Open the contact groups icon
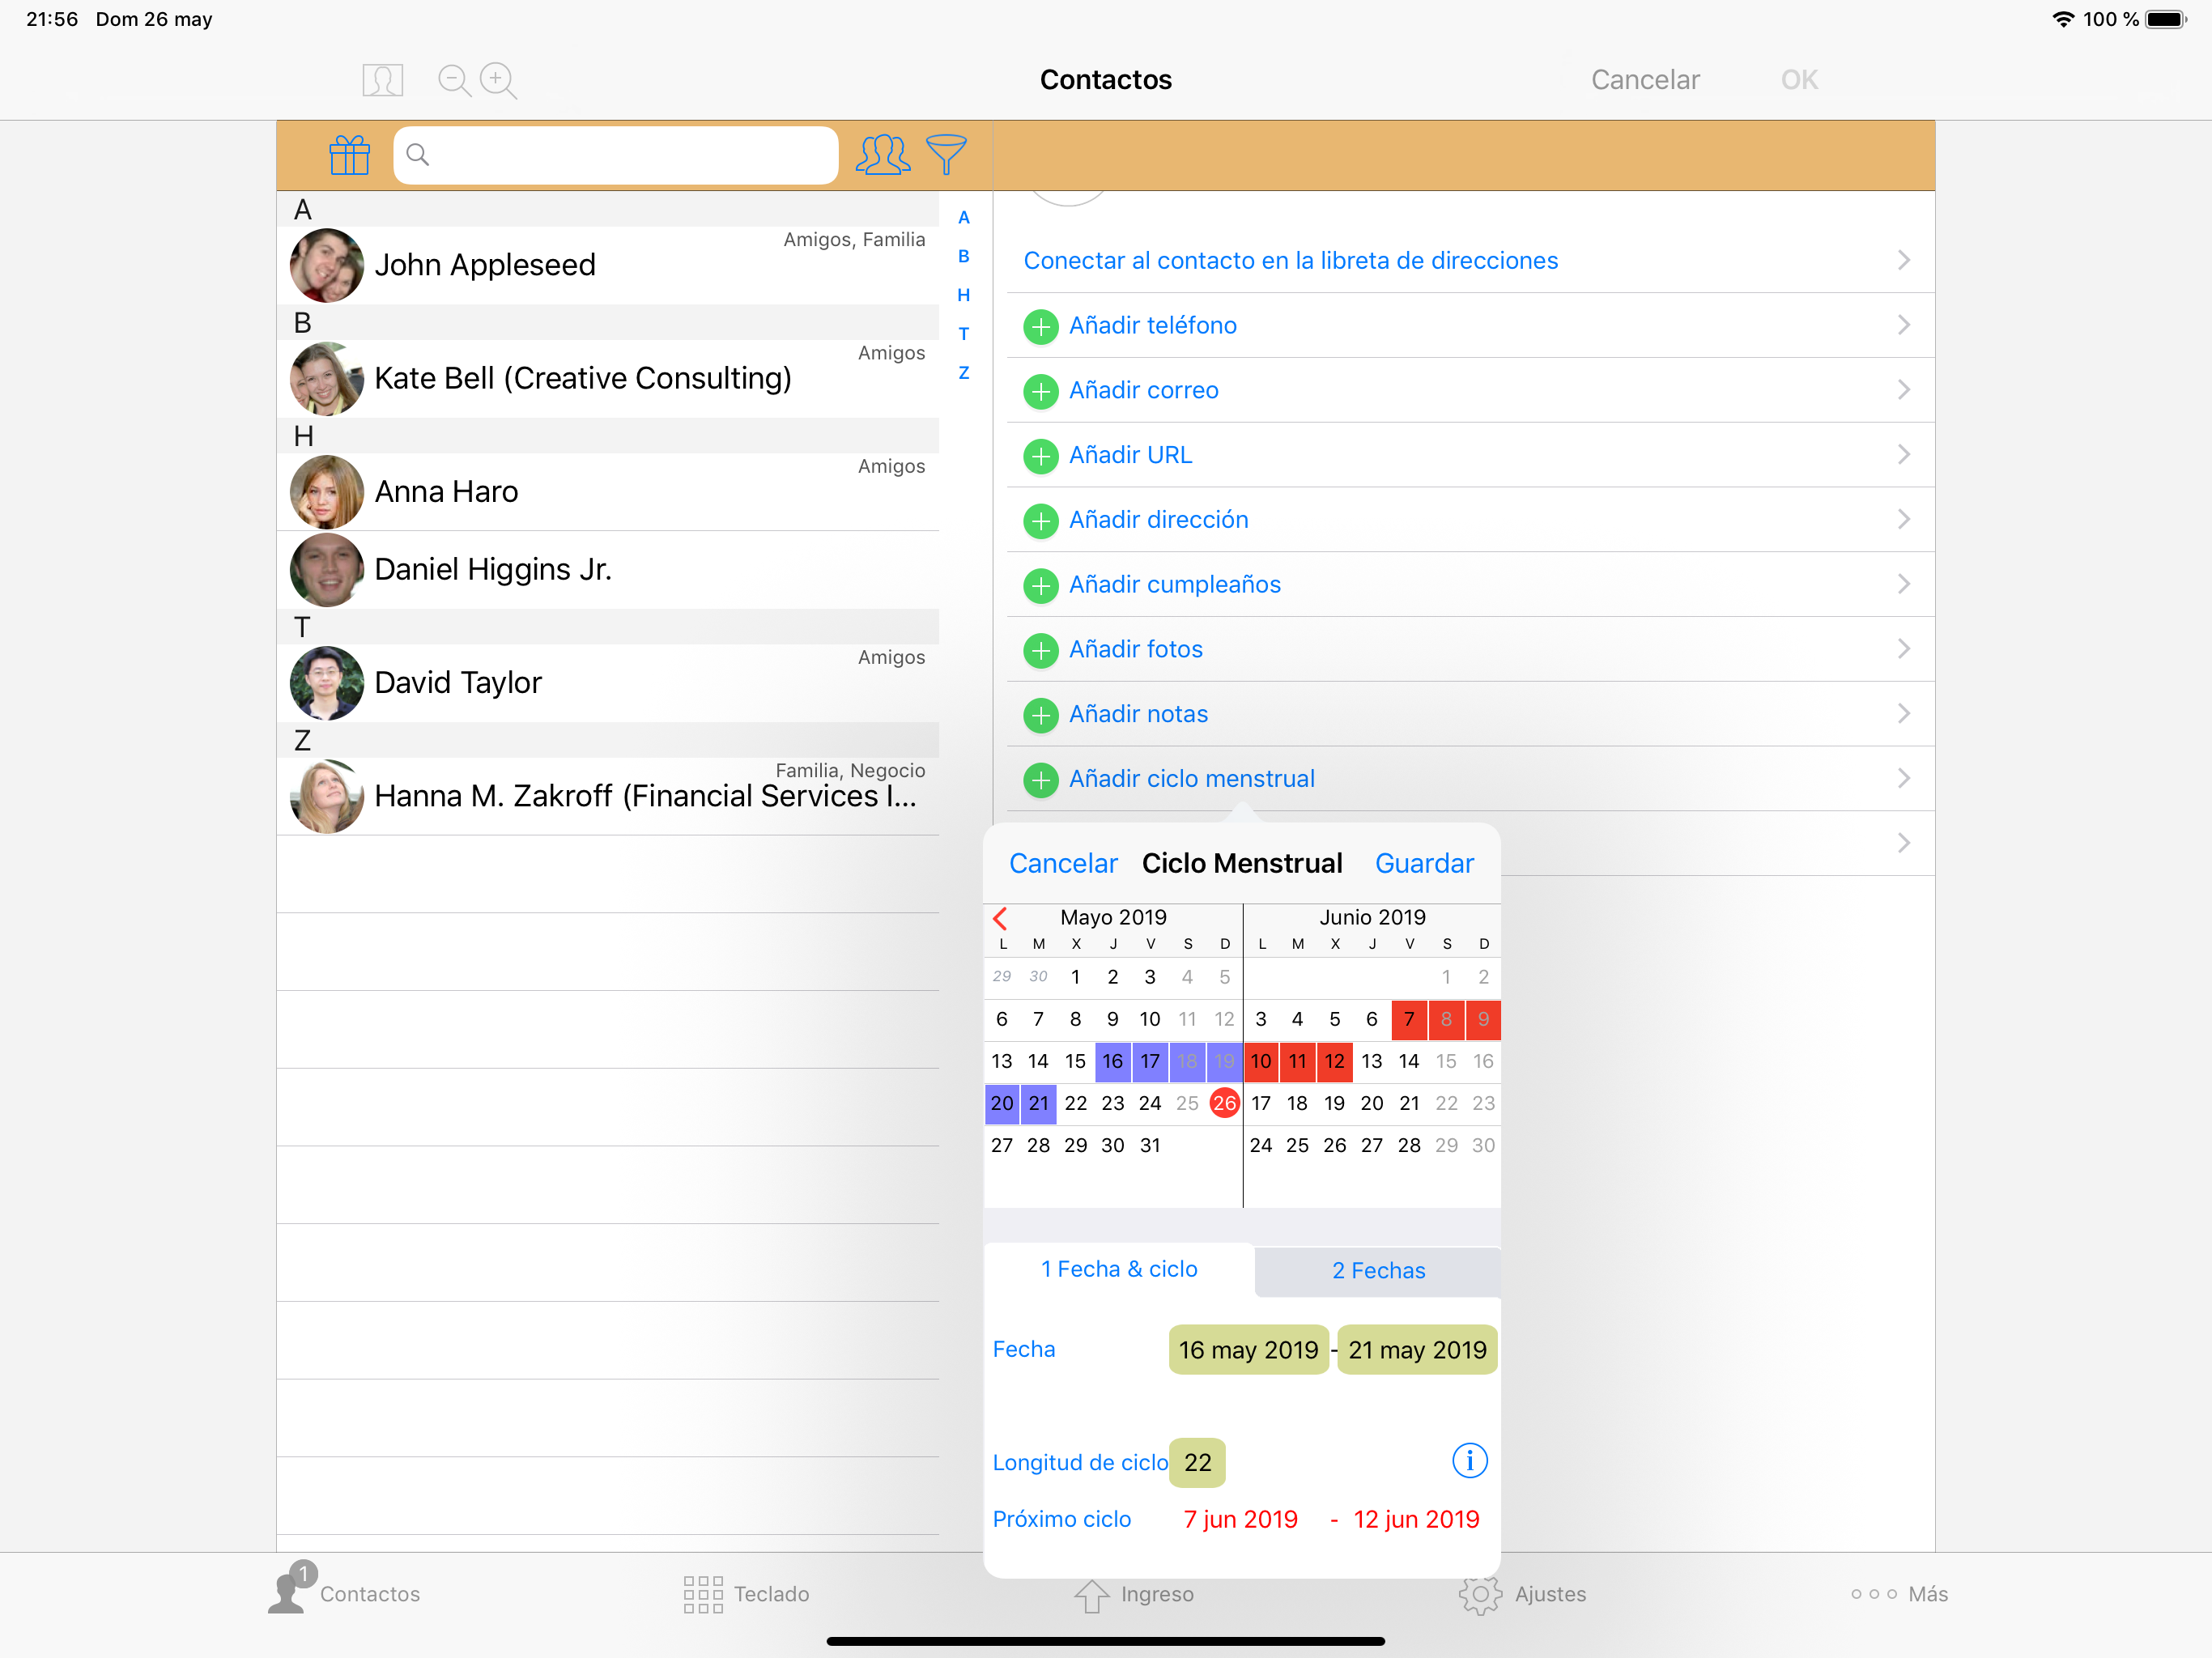2212x1658 pixels. click(x=882, y=155)
